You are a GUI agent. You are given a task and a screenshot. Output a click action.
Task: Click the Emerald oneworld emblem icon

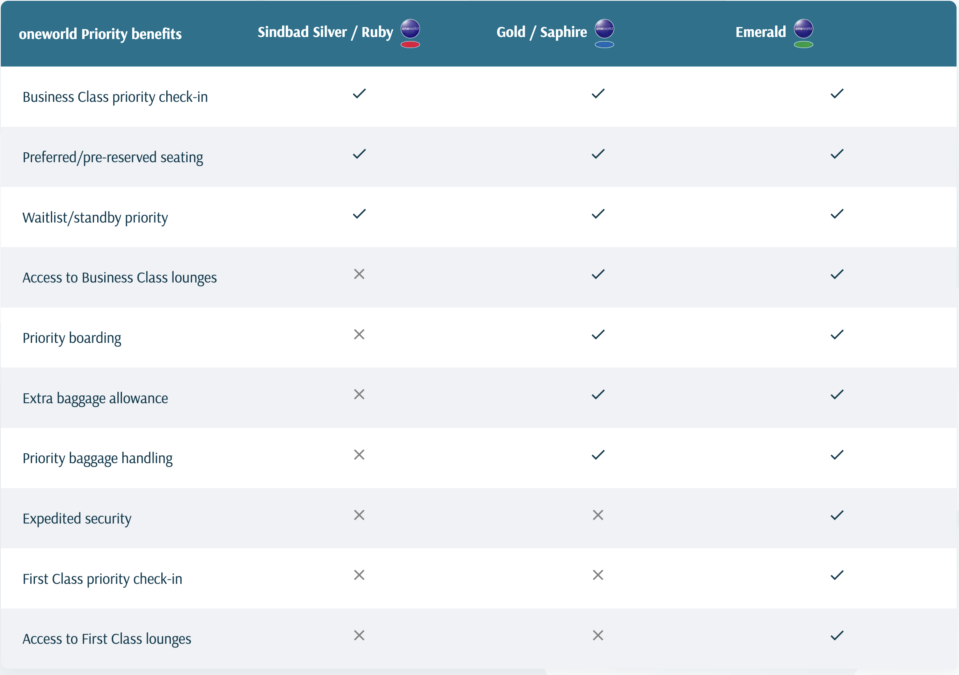[803, 33]
